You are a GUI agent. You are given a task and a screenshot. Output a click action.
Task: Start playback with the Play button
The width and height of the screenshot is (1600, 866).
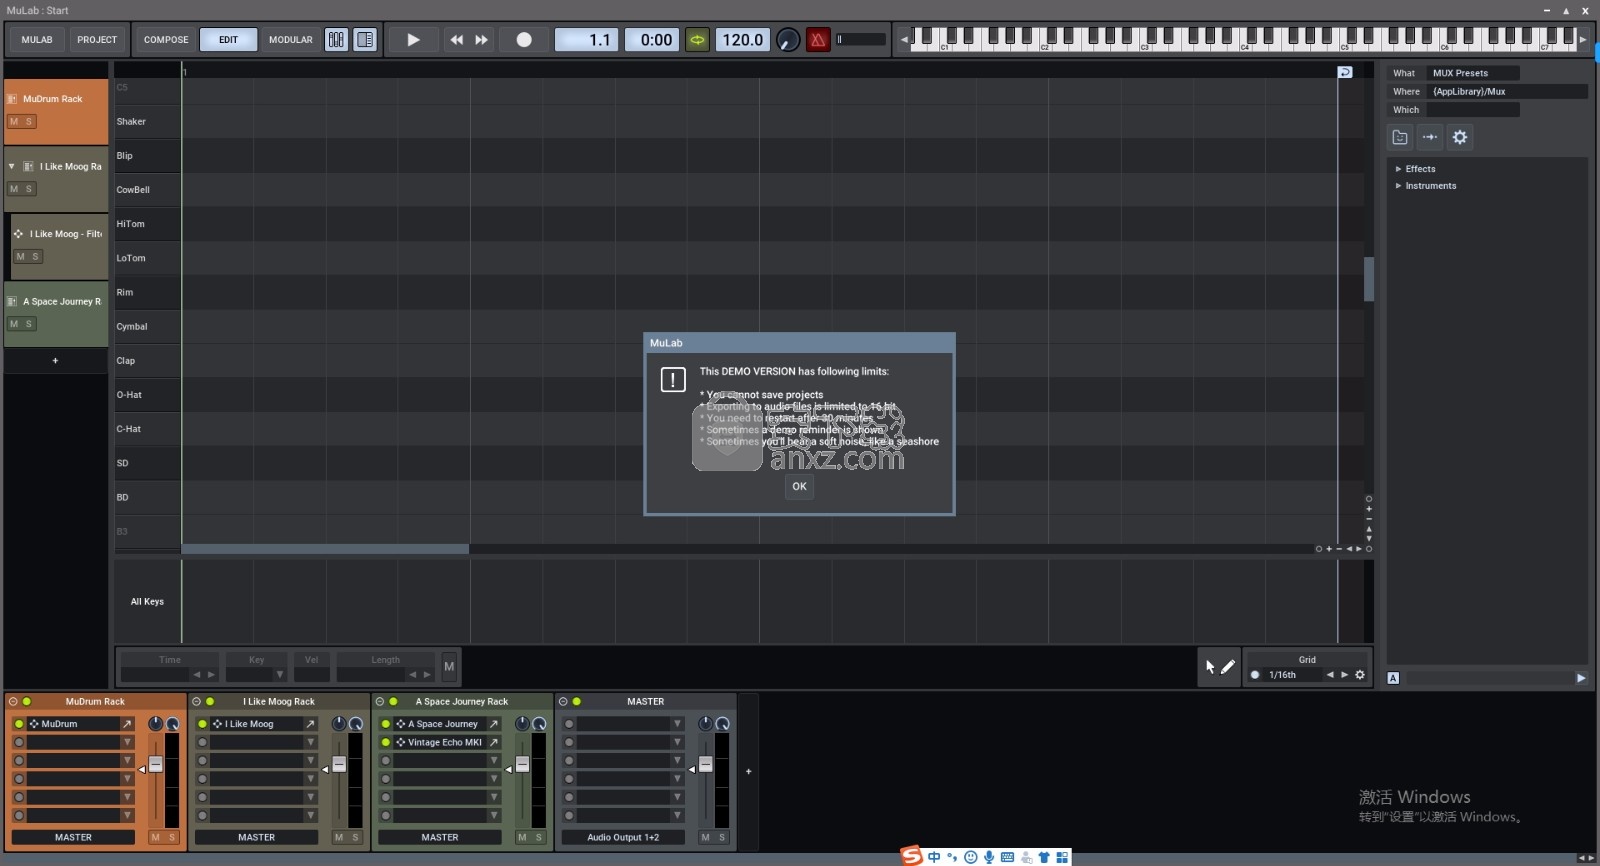click(x=412, y=40)
